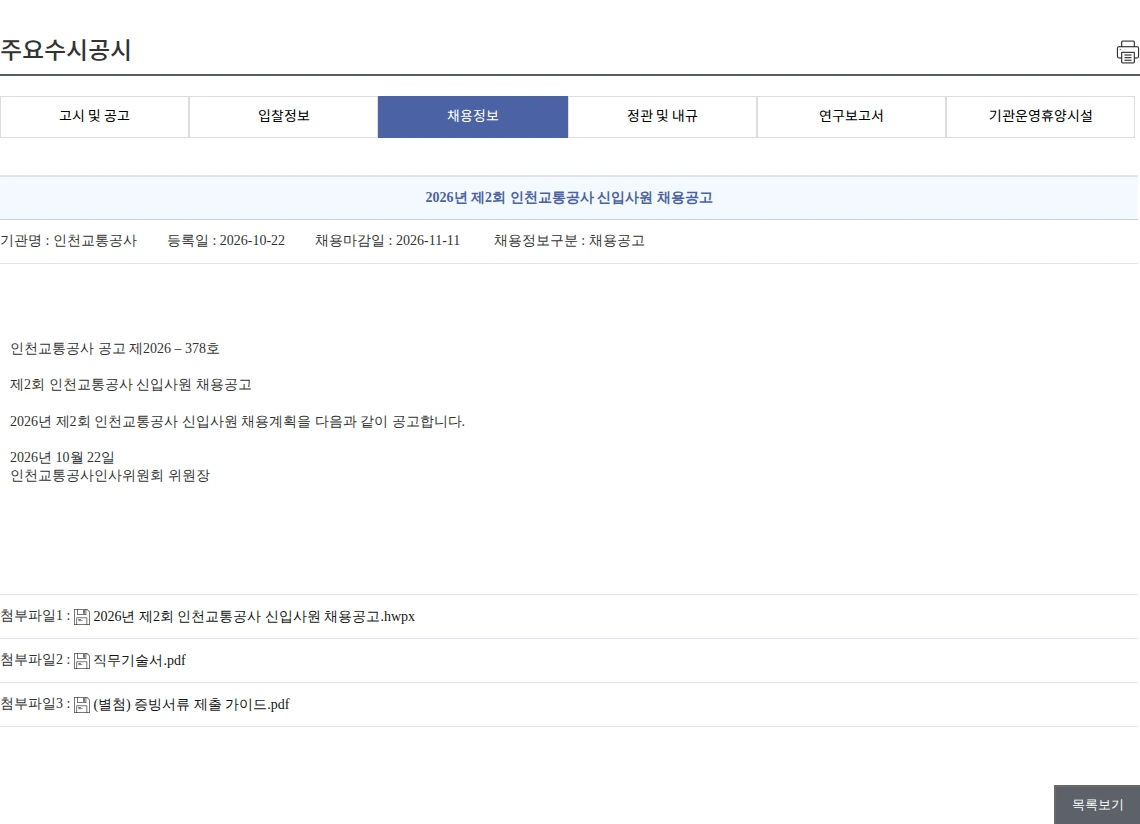Click the 기관명 : 인천교통공사 text

click(68, 241)
